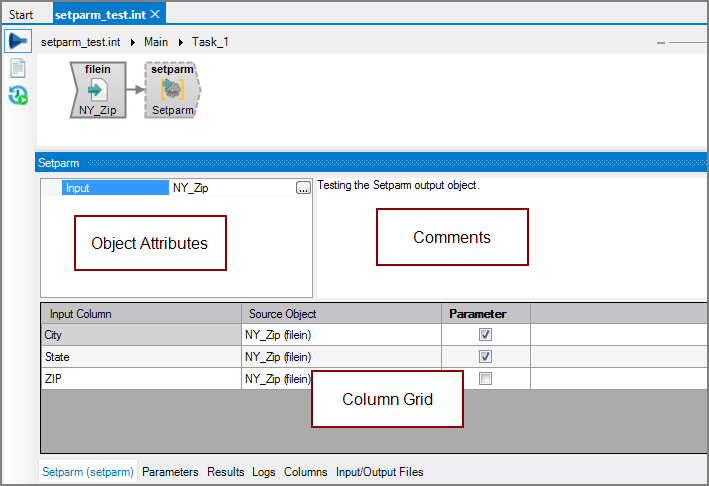Click the Task_1 breadcrumb link
The width and height of the screenshot is (709, 486).
tap(210, 43)
